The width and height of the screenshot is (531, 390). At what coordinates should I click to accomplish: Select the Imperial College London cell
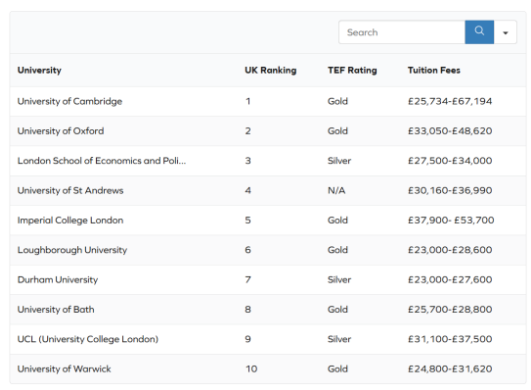coord(70,220)
